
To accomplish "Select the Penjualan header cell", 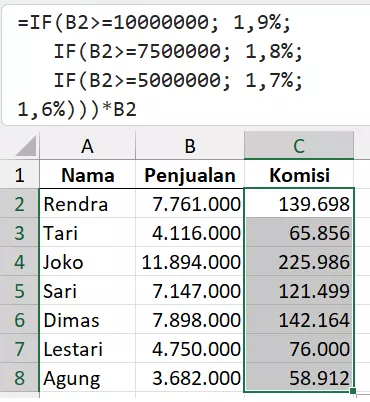I will [190, 174].
